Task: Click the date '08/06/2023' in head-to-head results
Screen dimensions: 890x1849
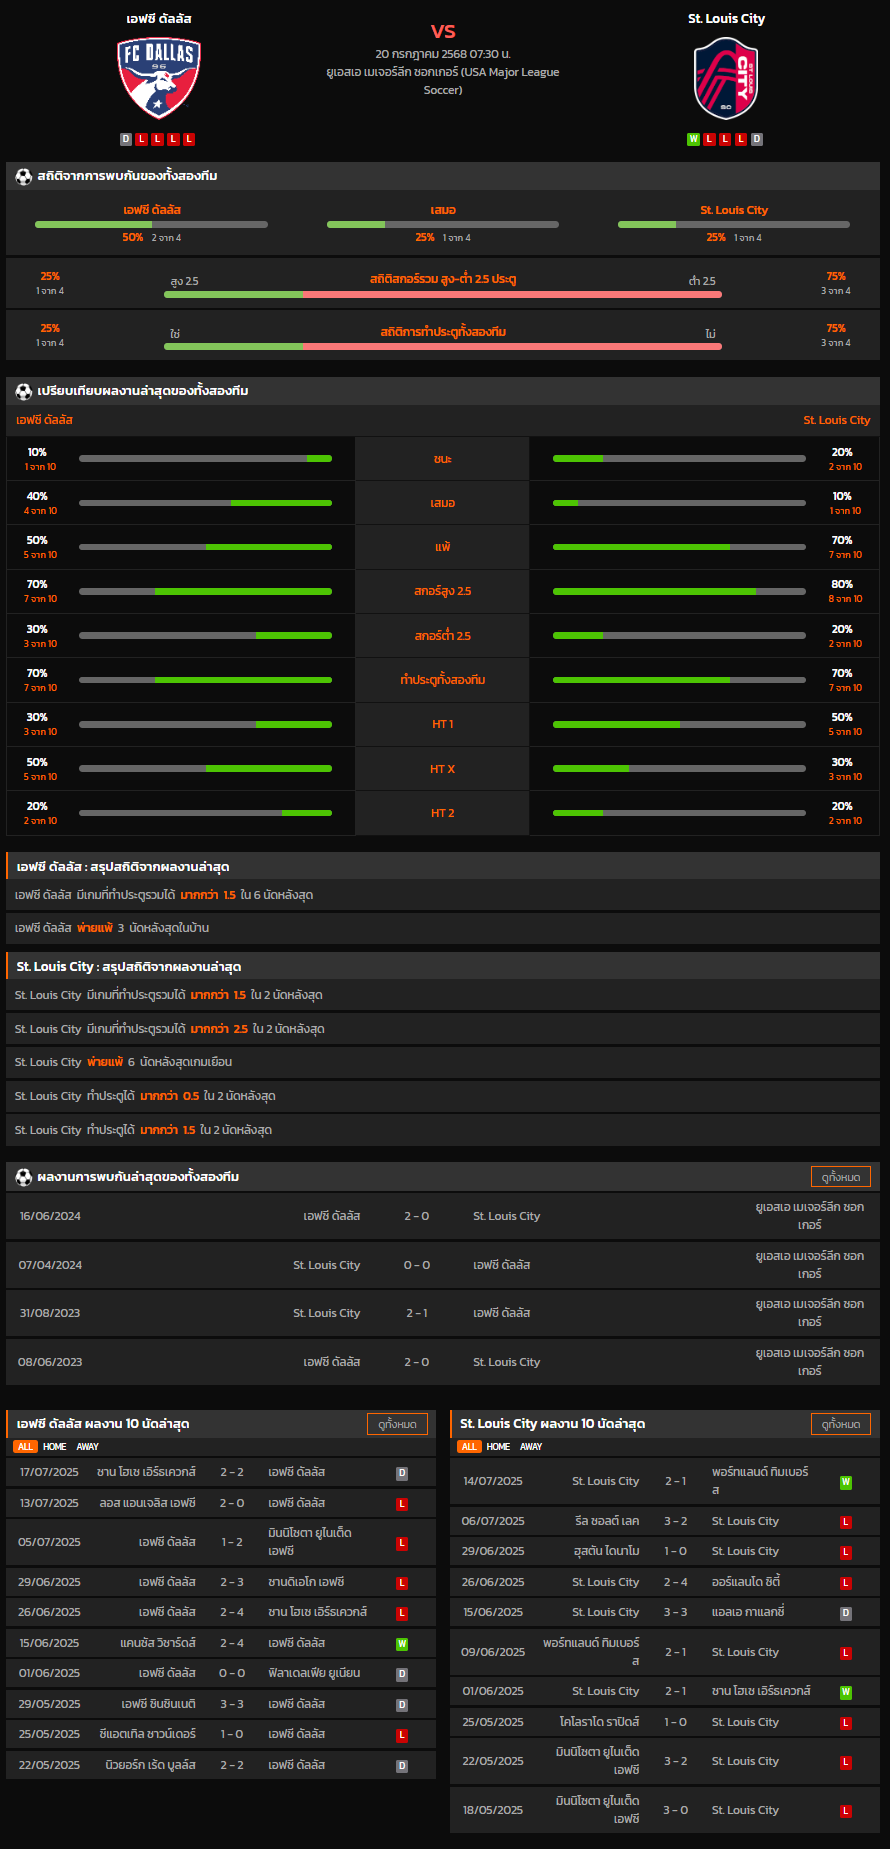Action: pyautogui.click(x=50, y=1362)
